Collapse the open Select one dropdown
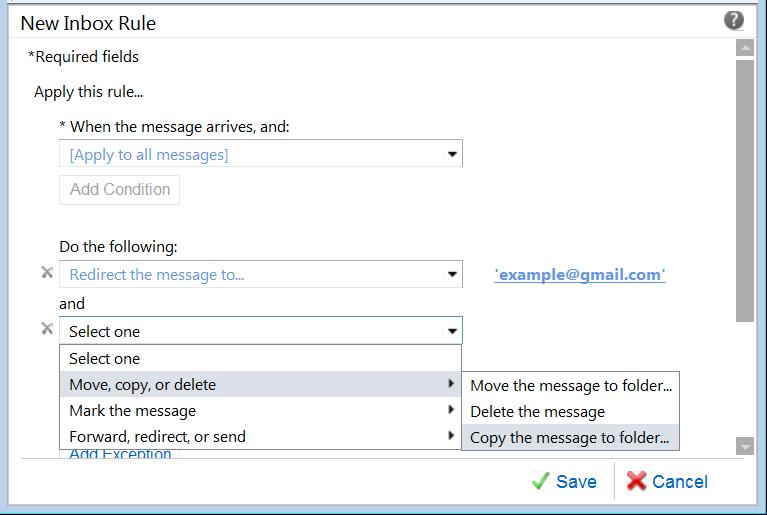Screen dimensions: 767x515 pos(452,331)
